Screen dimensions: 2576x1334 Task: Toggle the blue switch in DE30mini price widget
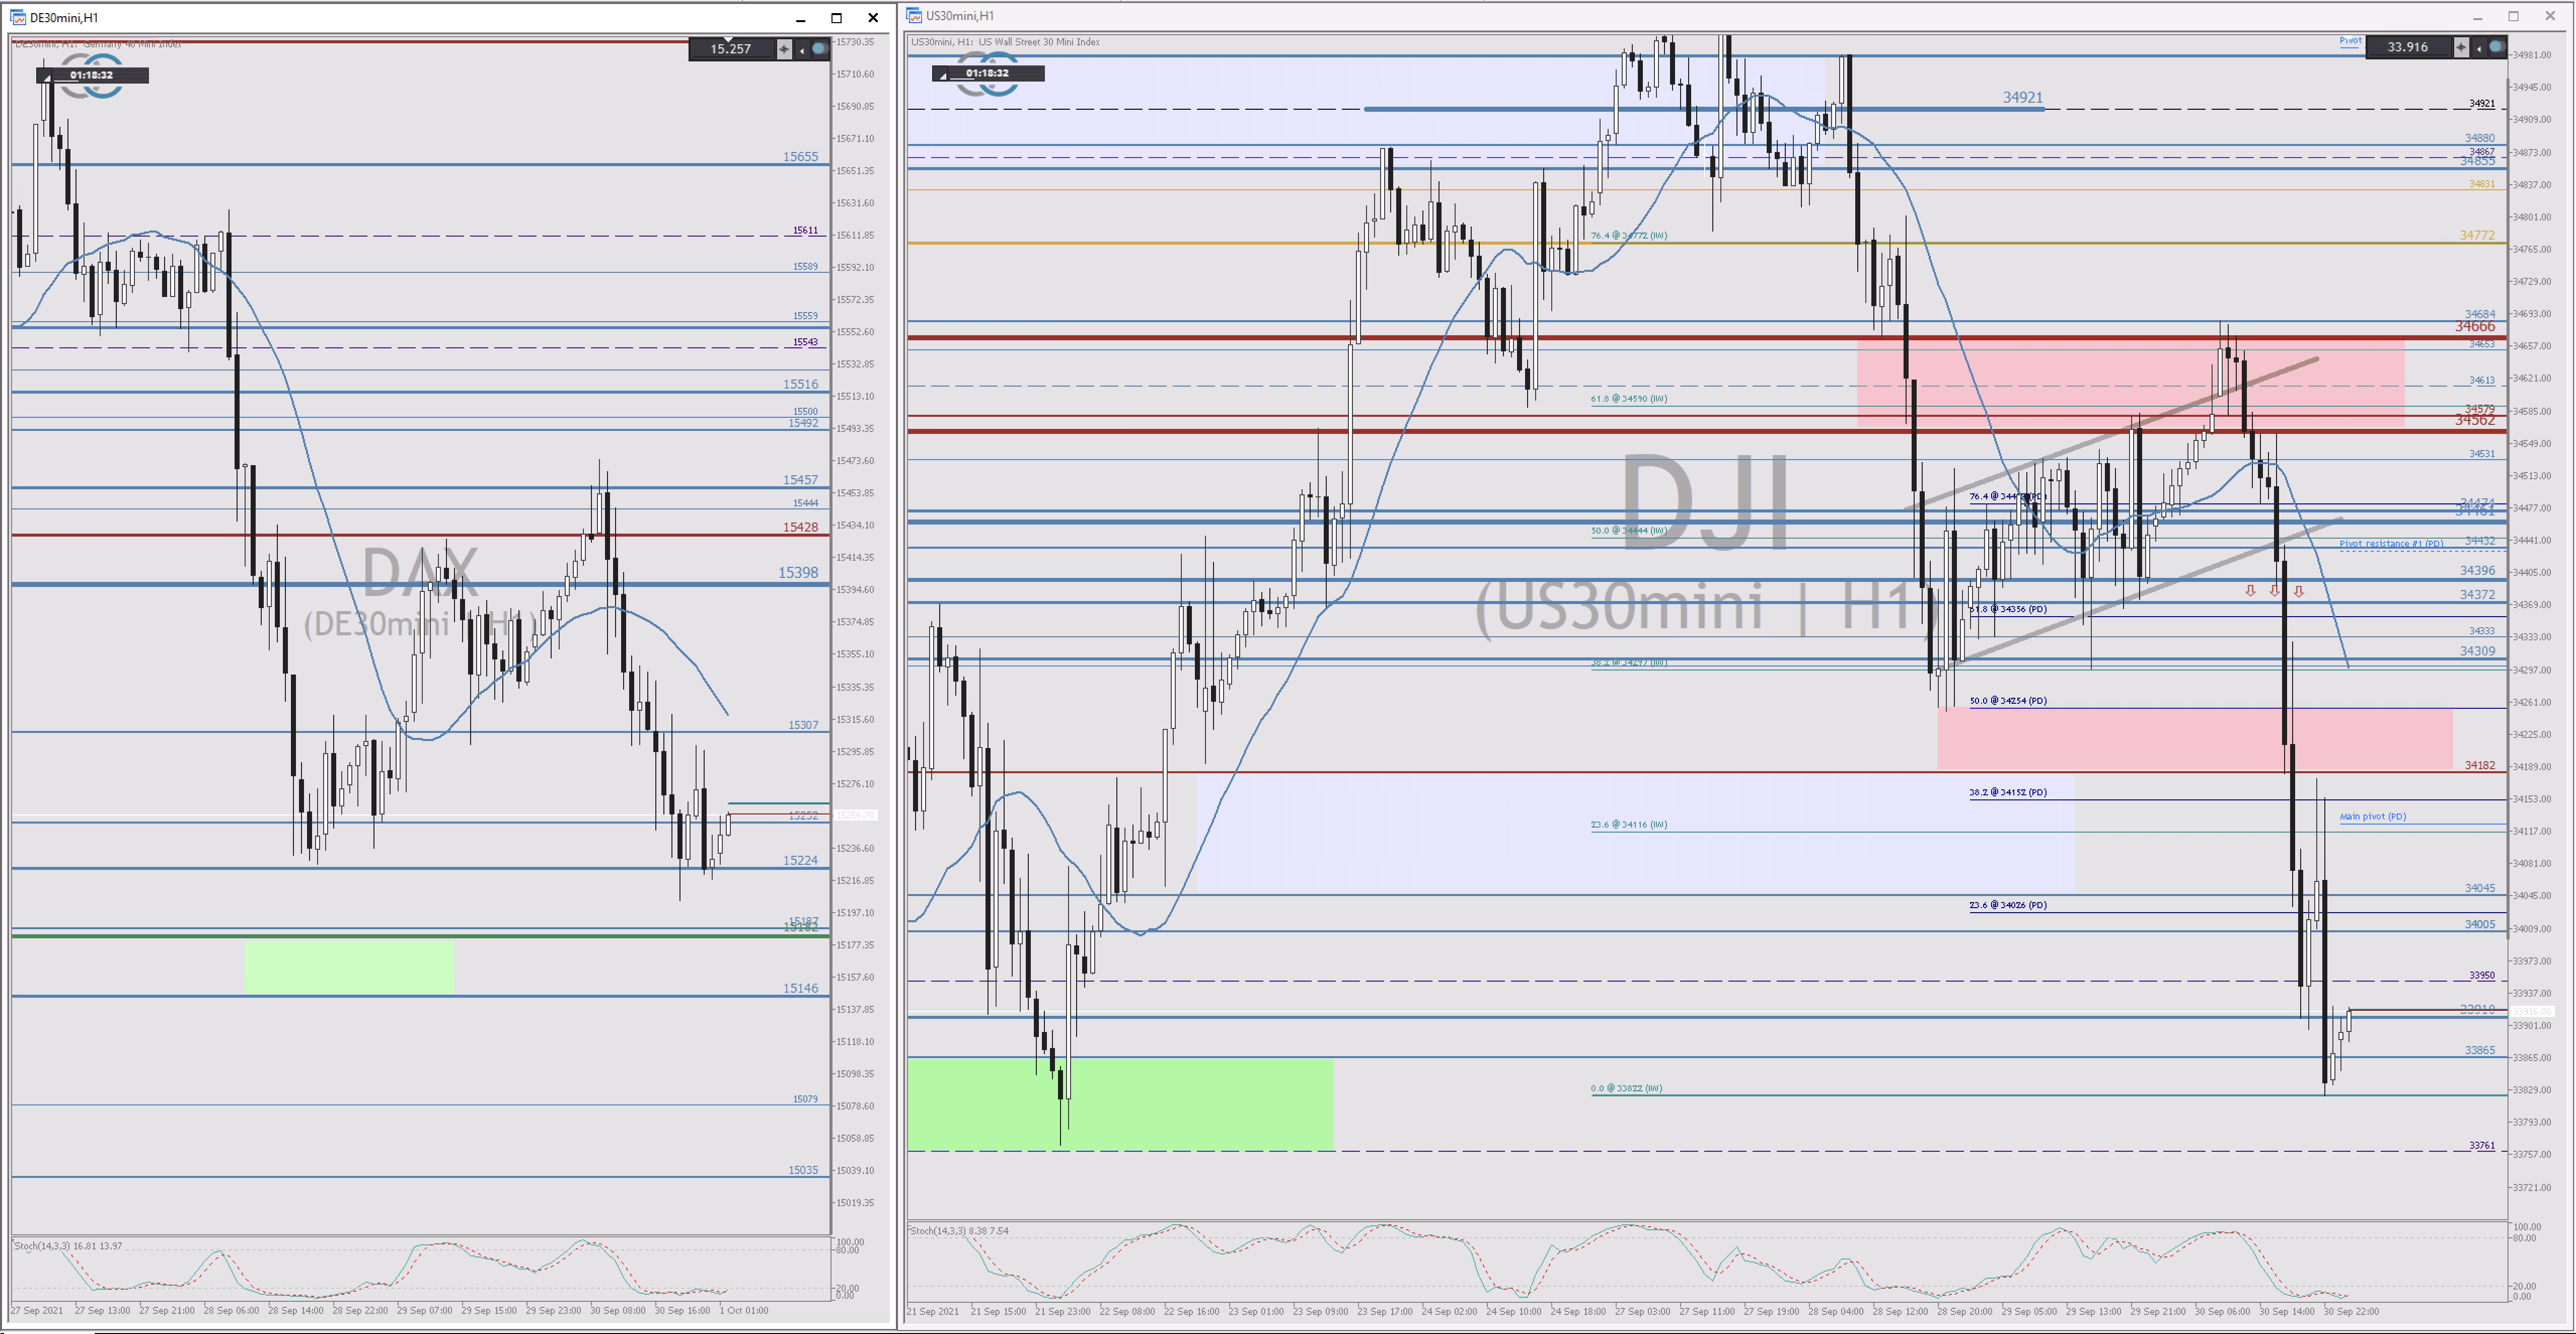[x=820, y=49]
